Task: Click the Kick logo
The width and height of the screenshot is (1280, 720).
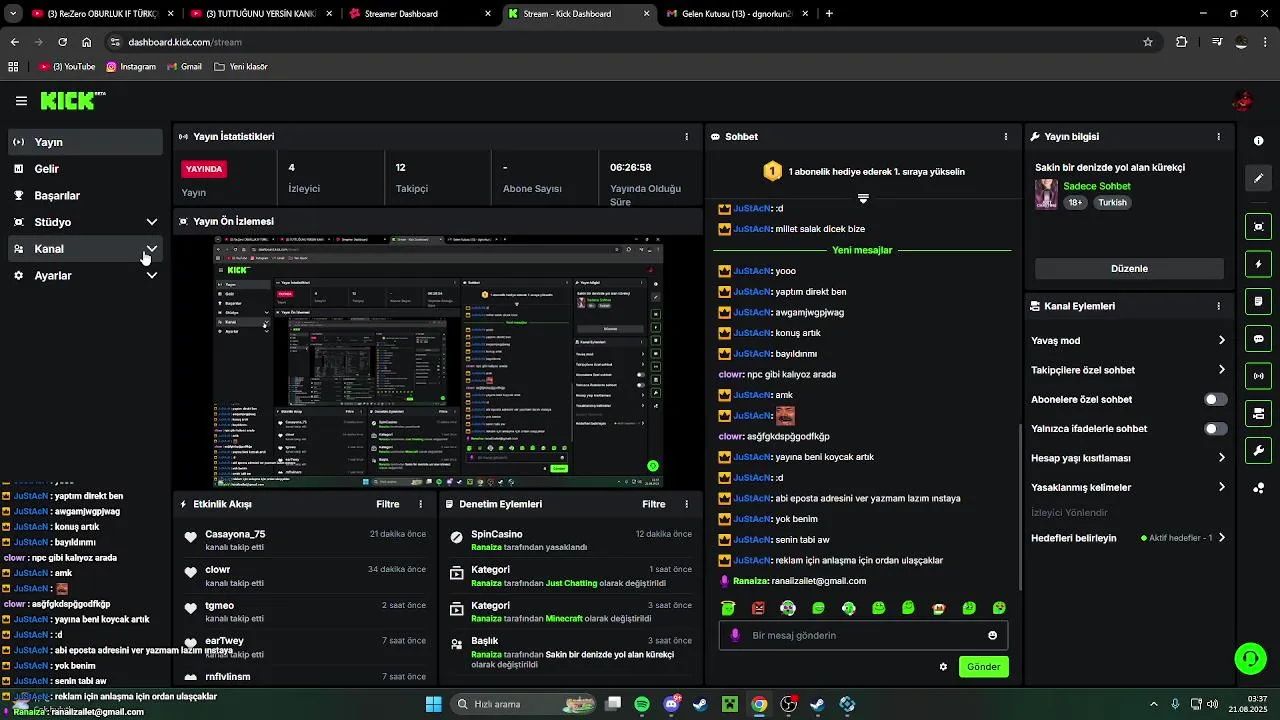Action: coord(72,101)
